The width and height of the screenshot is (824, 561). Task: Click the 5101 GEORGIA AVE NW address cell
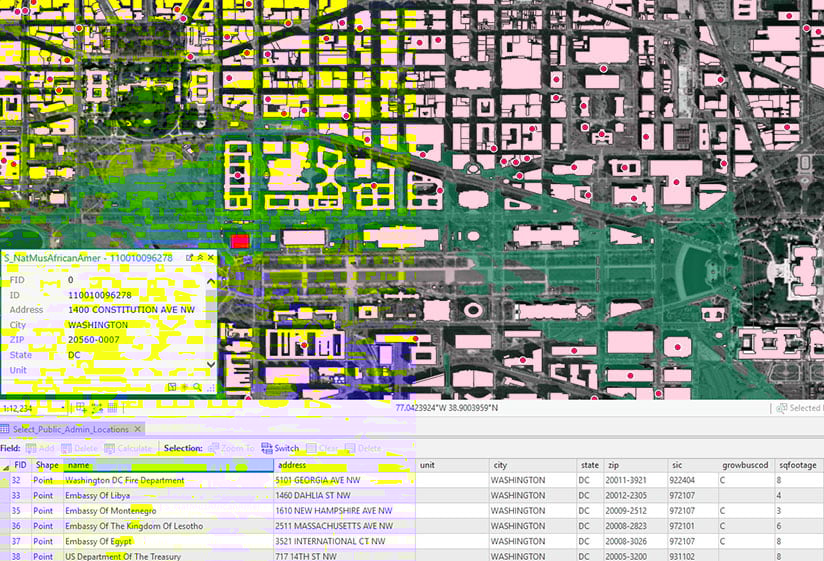(345, 480)
